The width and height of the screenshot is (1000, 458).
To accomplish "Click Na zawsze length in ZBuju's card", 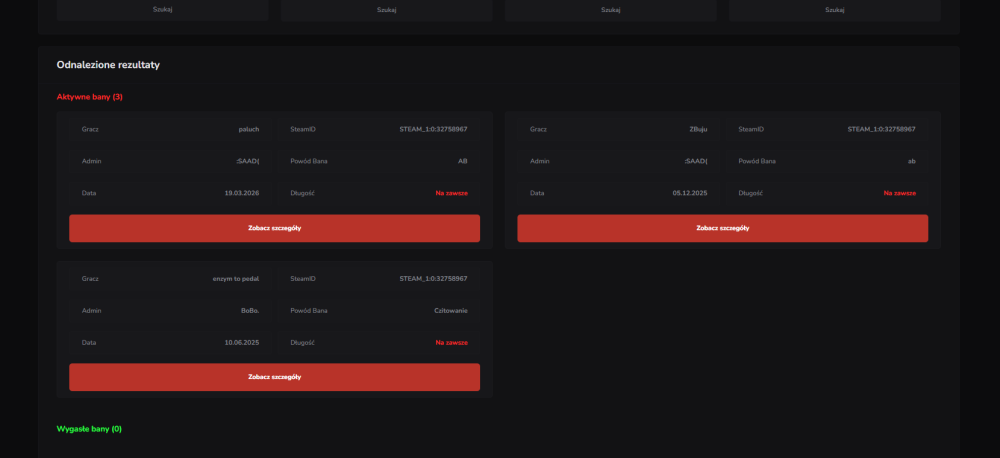I will tap(900, 193).
